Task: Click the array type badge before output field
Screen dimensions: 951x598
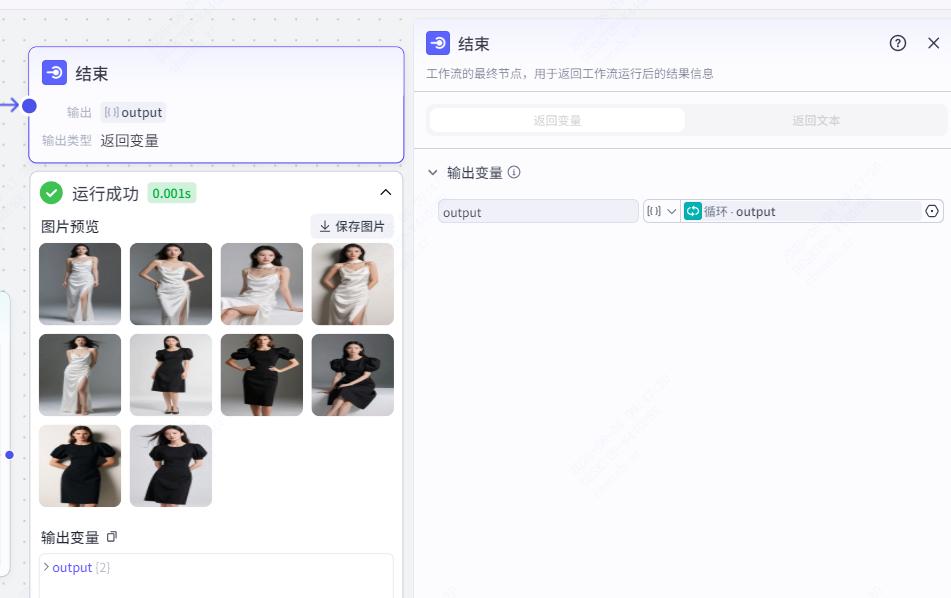Action: pyautogui.click(x=655, y=211)
